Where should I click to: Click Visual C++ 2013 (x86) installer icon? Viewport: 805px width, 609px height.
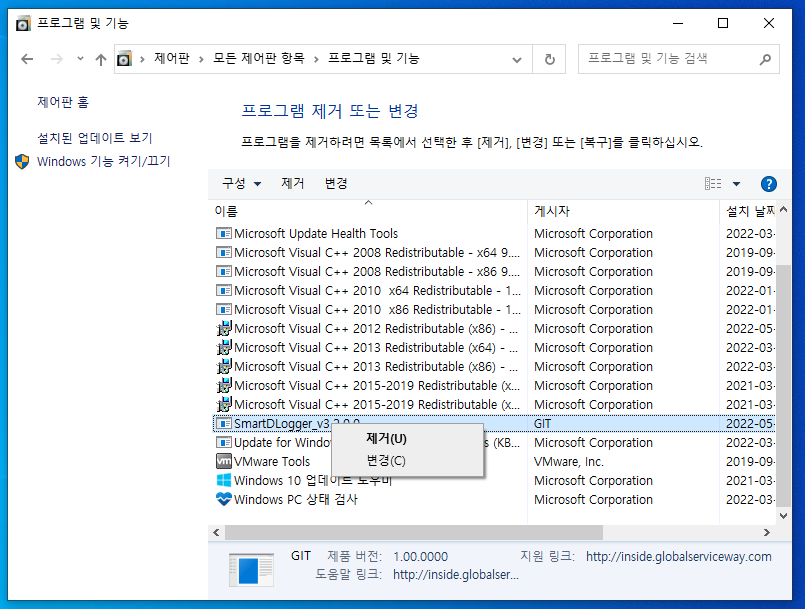click(x=223, y=367)
